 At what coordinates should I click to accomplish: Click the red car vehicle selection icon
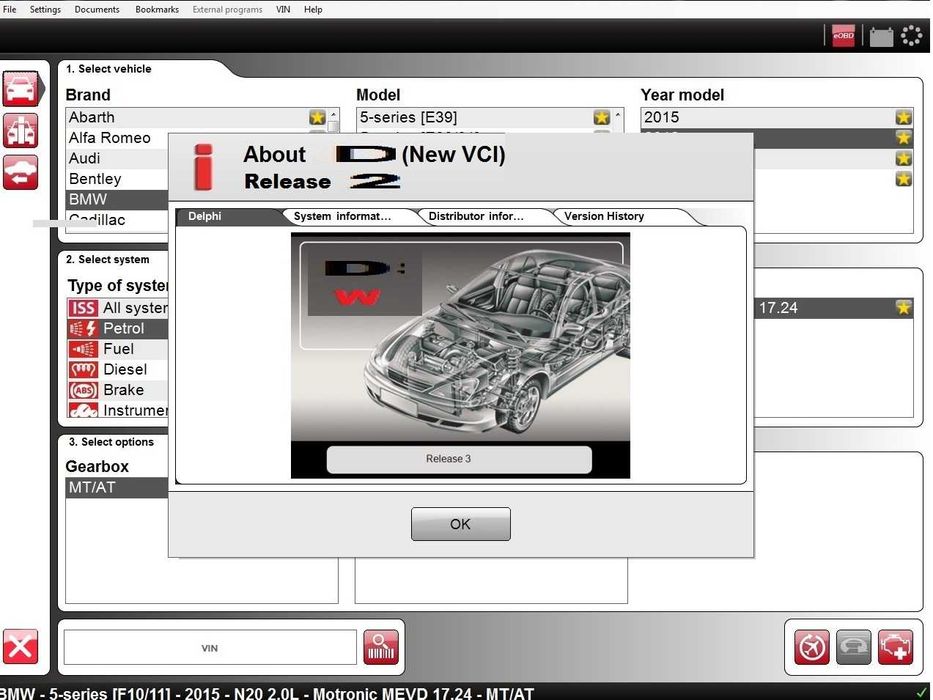[21, 89]
